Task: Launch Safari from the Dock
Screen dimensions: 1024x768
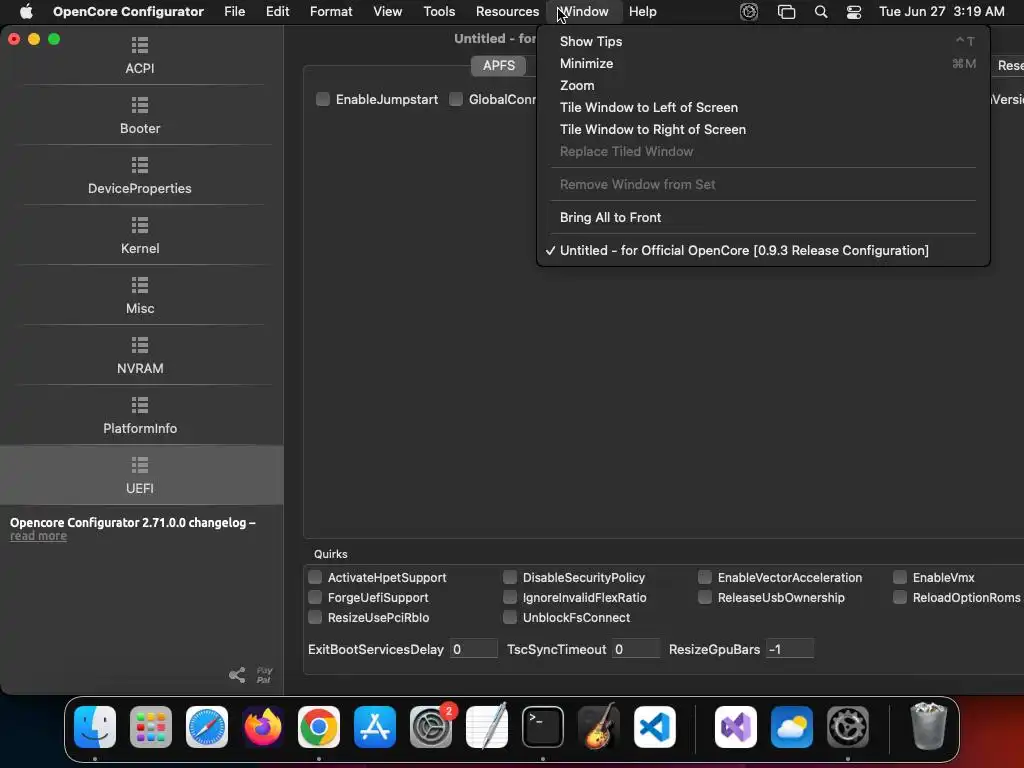Action: 207,727
